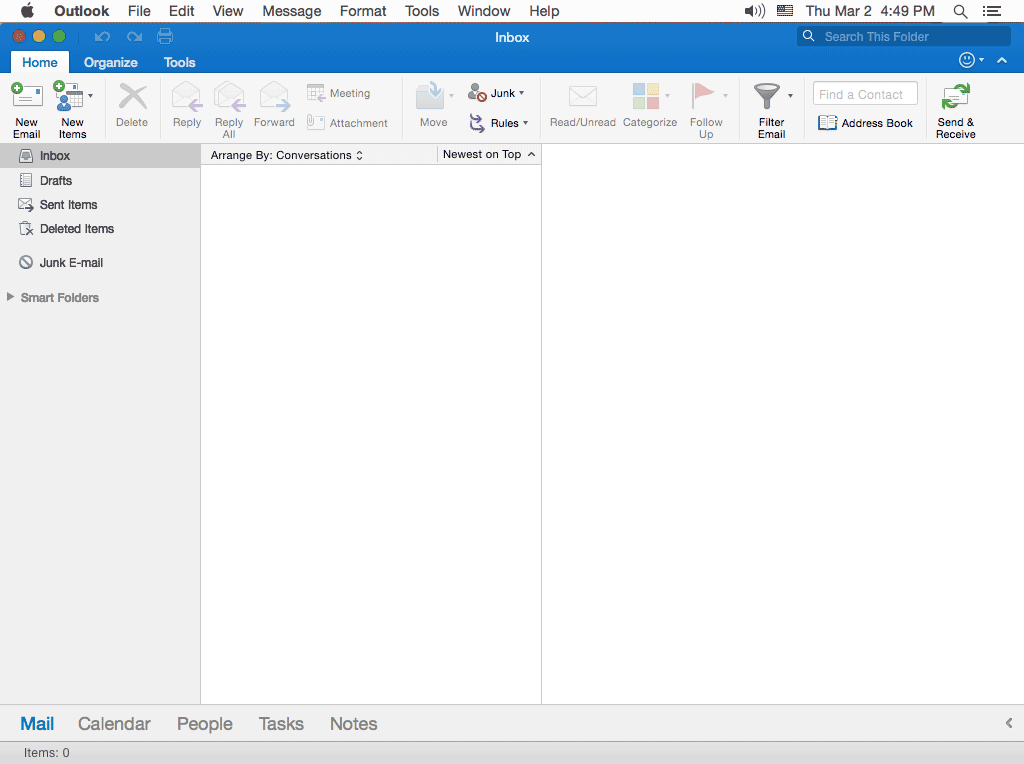Switch to the Home ribbon tab
Viewport: 1024px width, 764px height.
click(x=40, y=62)
